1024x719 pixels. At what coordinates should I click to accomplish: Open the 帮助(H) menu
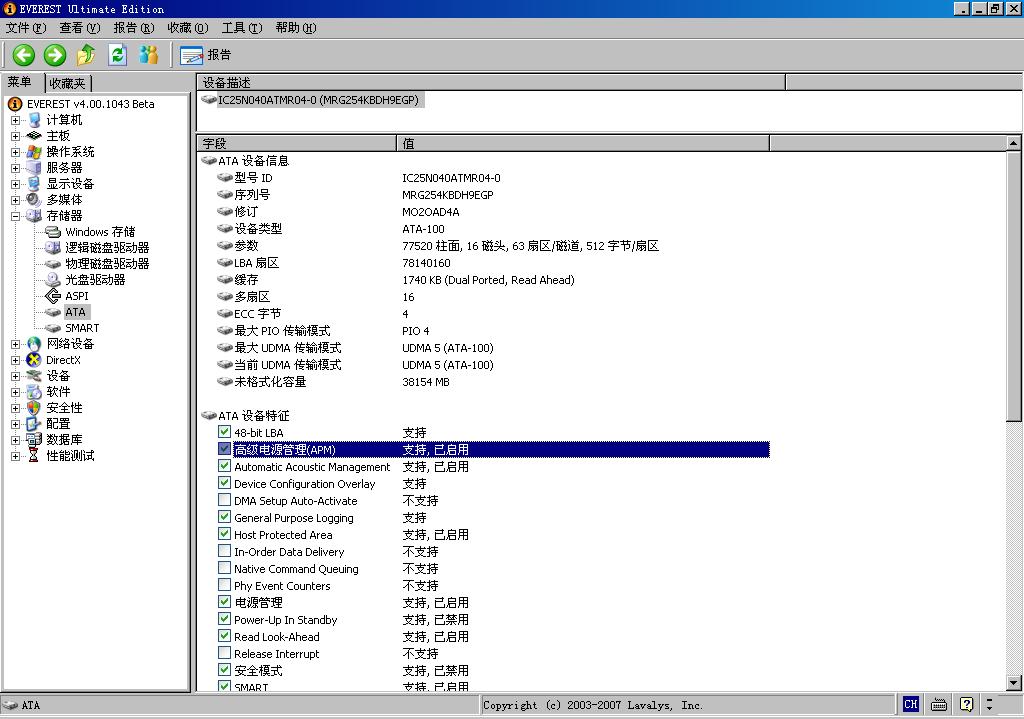pos(296,28)
